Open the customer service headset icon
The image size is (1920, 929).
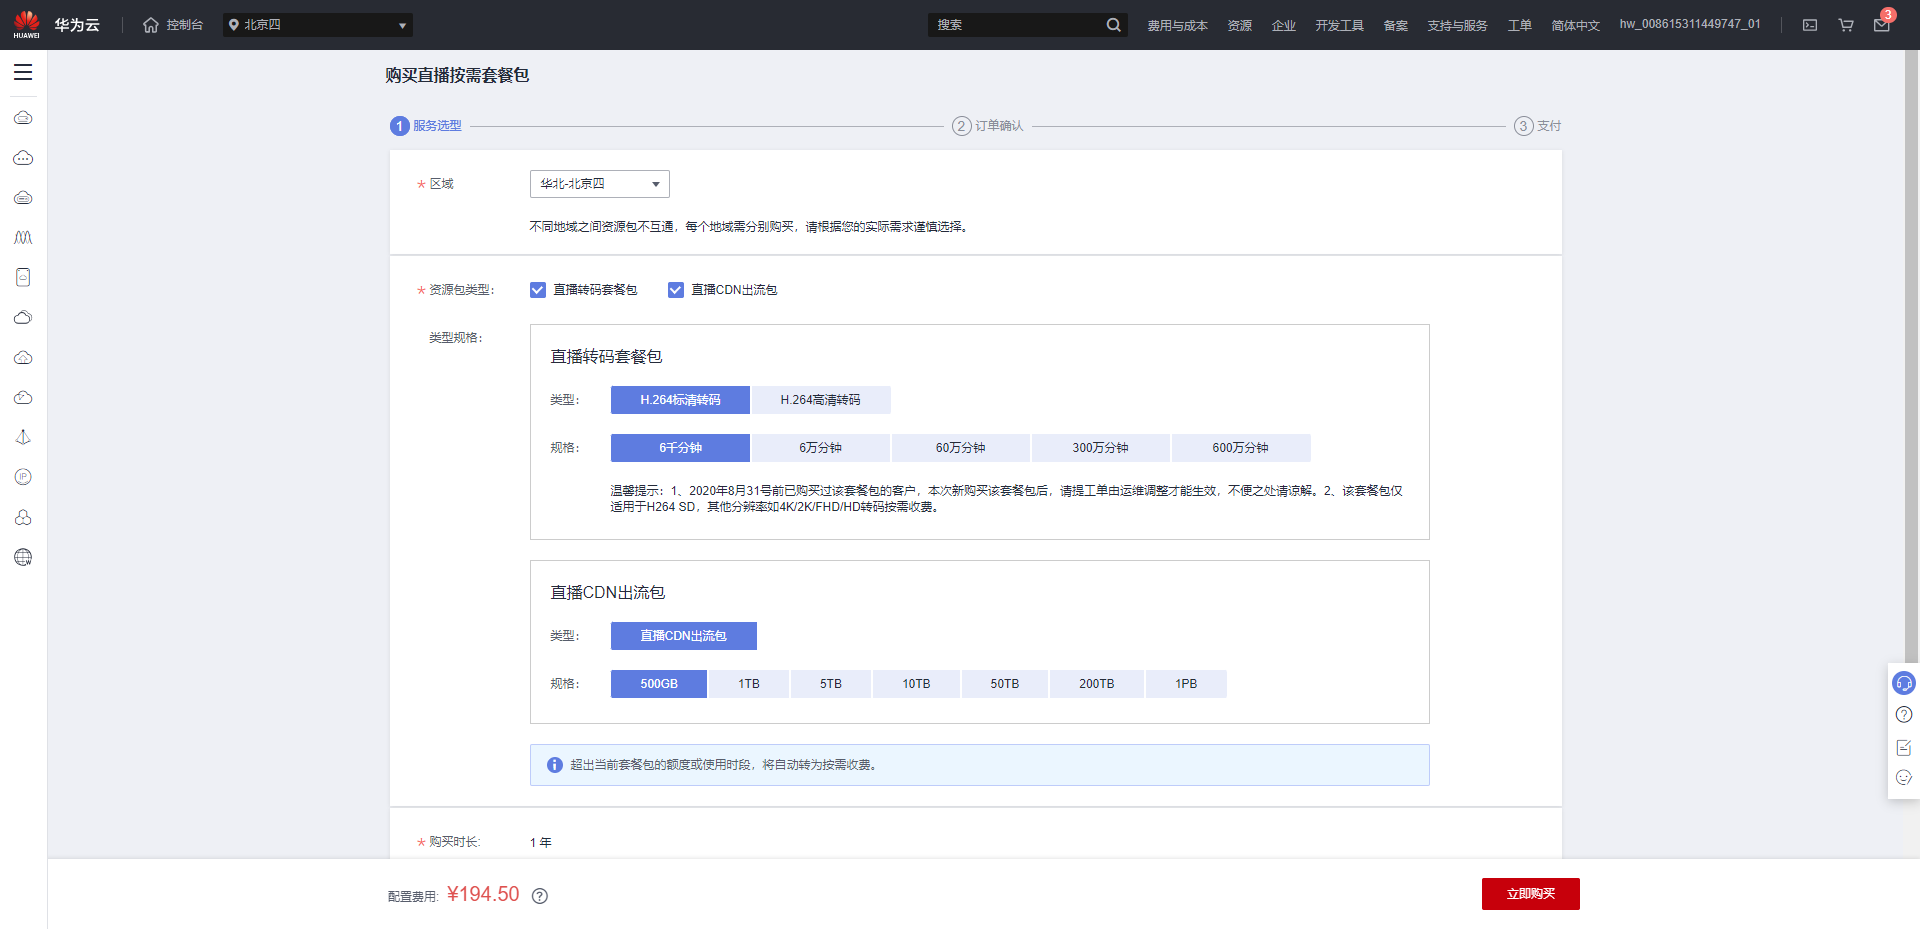pyautogui.click(x=1904, y=683)
